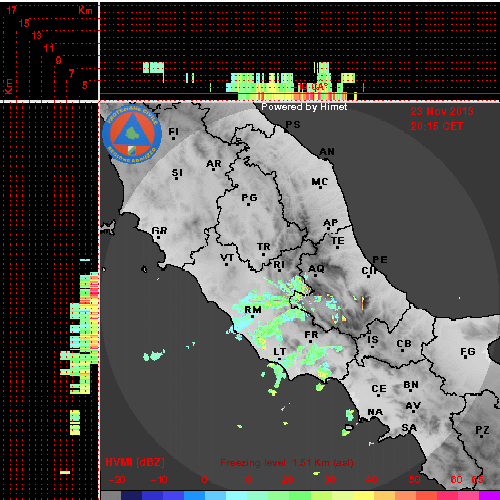Image resolution: width=500 pixels, height=500 pixels.
Task: Pick the magenta 65 dBZ color swatch
Action: (489, 495)
